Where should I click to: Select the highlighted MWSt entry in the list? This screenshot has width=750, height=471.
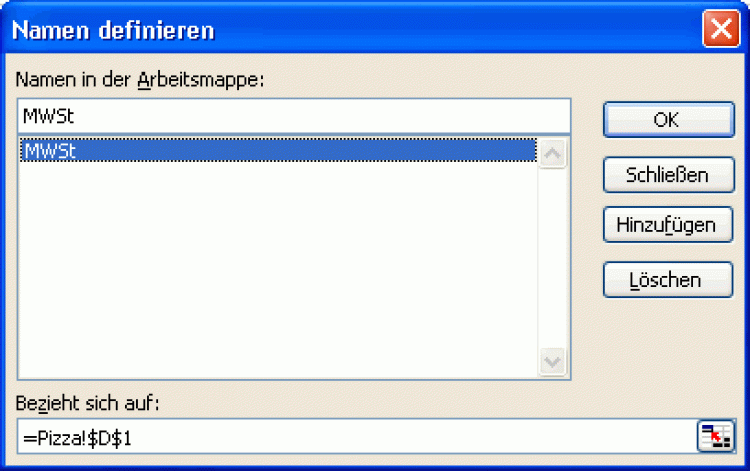point(278,150)
